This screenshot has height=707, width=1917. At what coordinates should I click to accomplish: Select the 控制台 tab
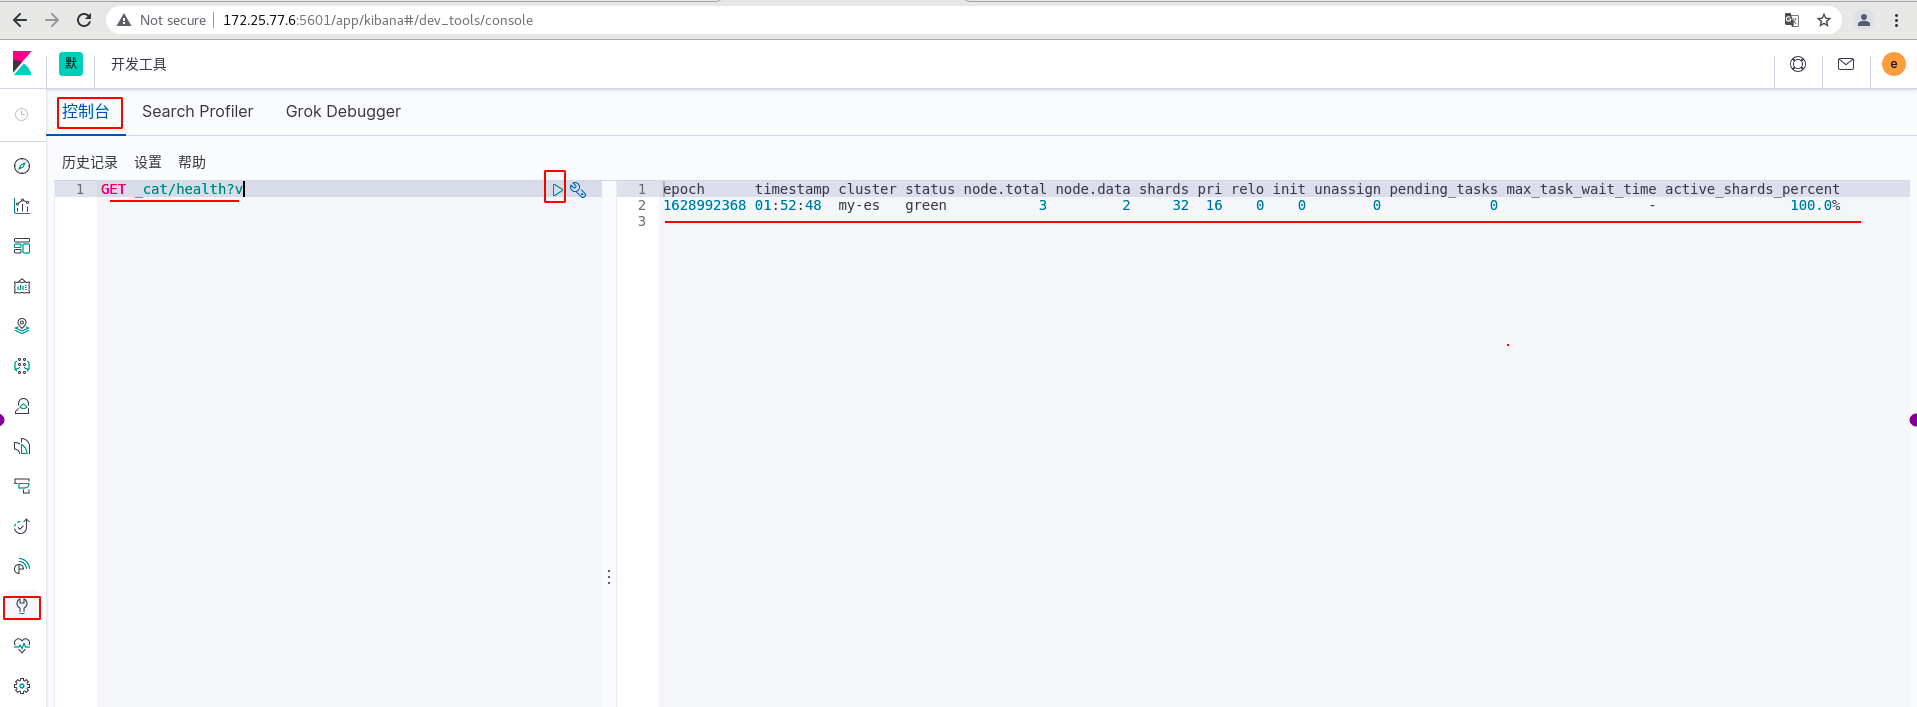[x=86, y=111]
